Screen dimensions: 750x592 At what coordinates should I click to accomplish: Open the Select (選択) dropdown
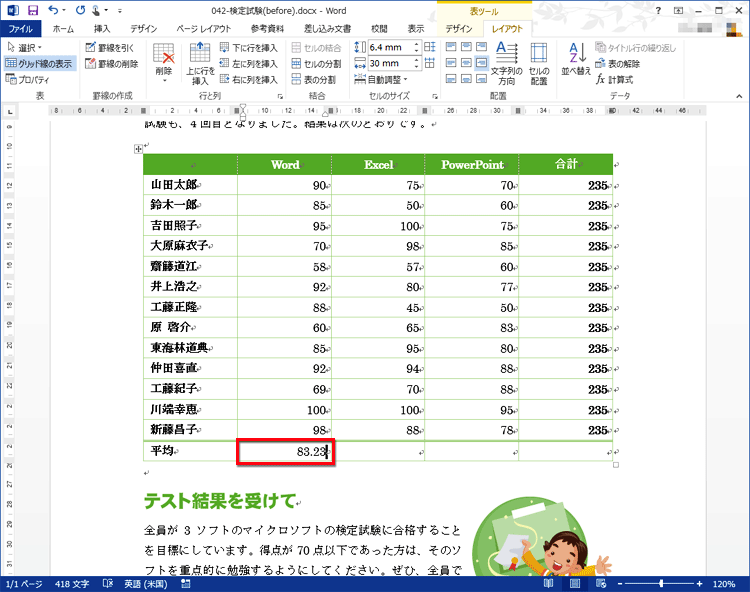click(x=25, y=47)
